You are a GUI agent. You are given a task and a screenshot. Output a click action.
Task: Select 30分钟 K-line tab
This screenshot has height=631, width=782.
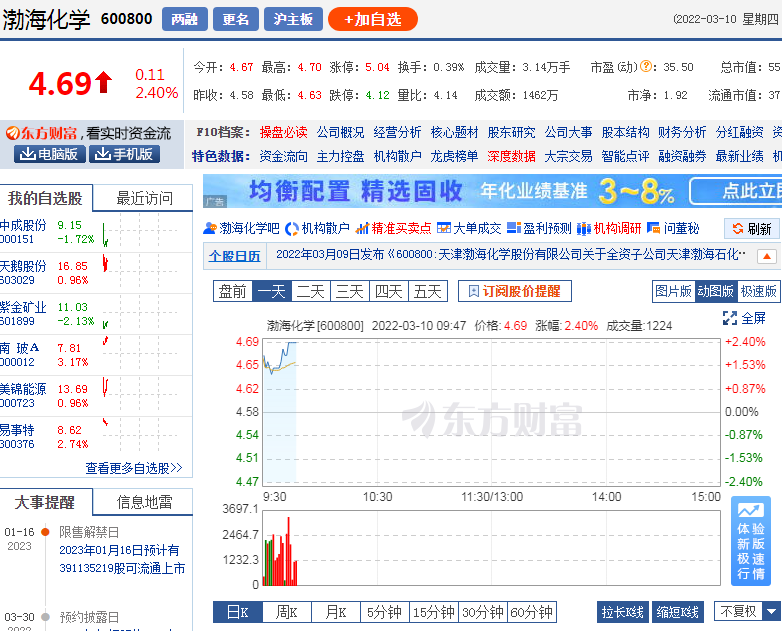click(483, 612)
